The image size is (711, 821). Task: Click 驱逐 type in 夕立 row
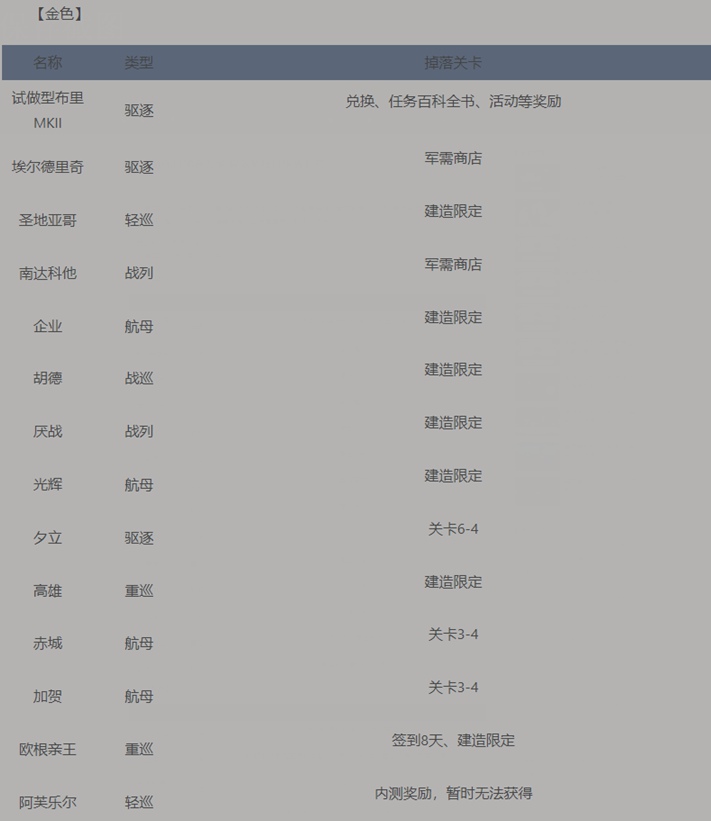[139, 538]
